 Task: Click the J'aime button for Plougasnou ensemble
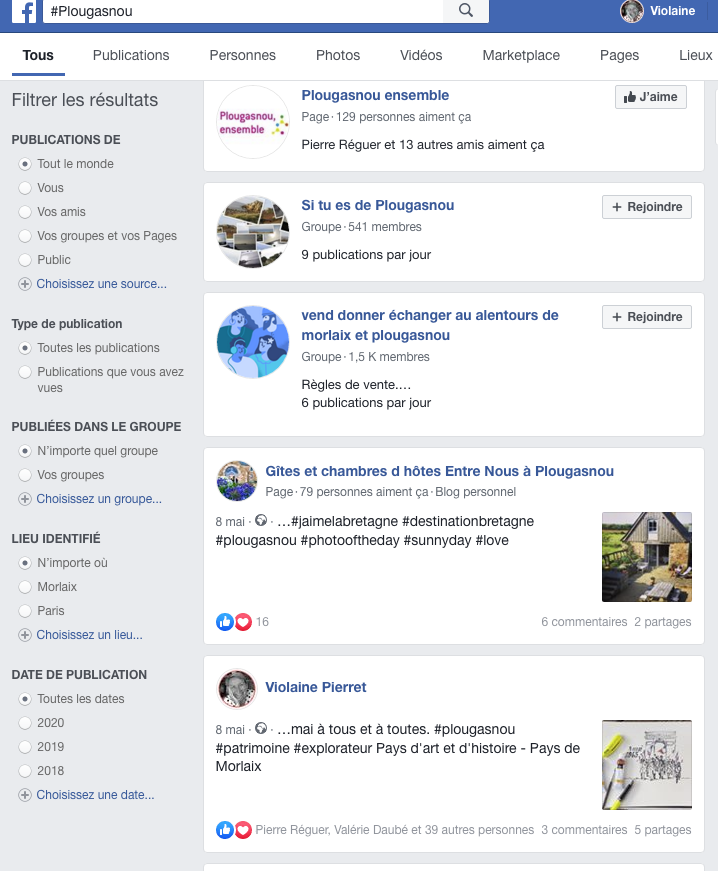point(651,97)
